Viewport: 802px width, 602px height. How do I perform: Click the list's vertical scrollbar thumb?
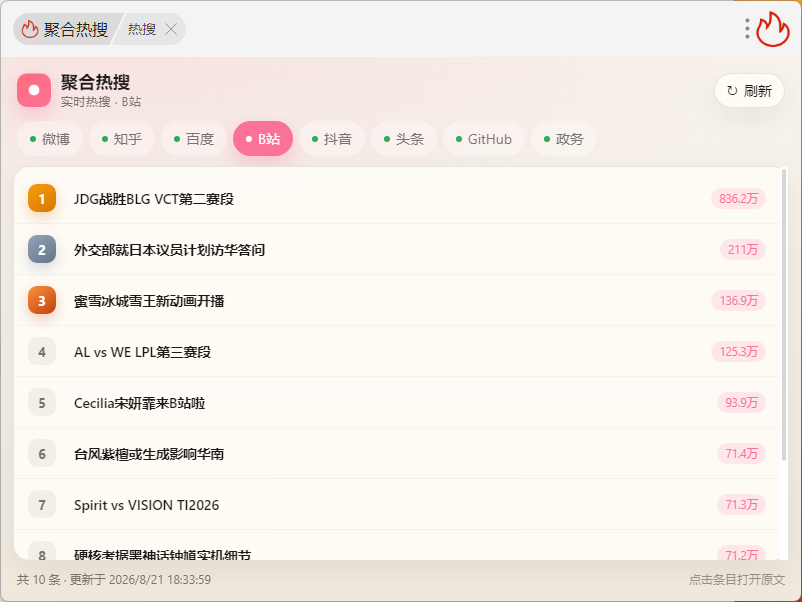pos(784,315)
